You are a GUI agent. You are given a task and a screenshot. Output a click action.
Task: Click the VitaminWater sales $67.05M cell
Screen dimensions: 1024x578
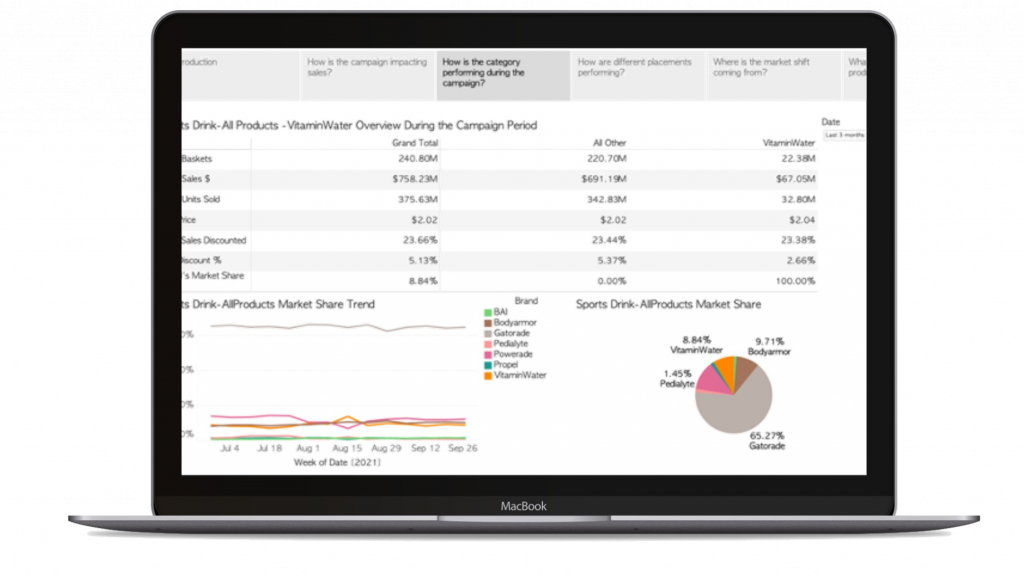point(795,179)
